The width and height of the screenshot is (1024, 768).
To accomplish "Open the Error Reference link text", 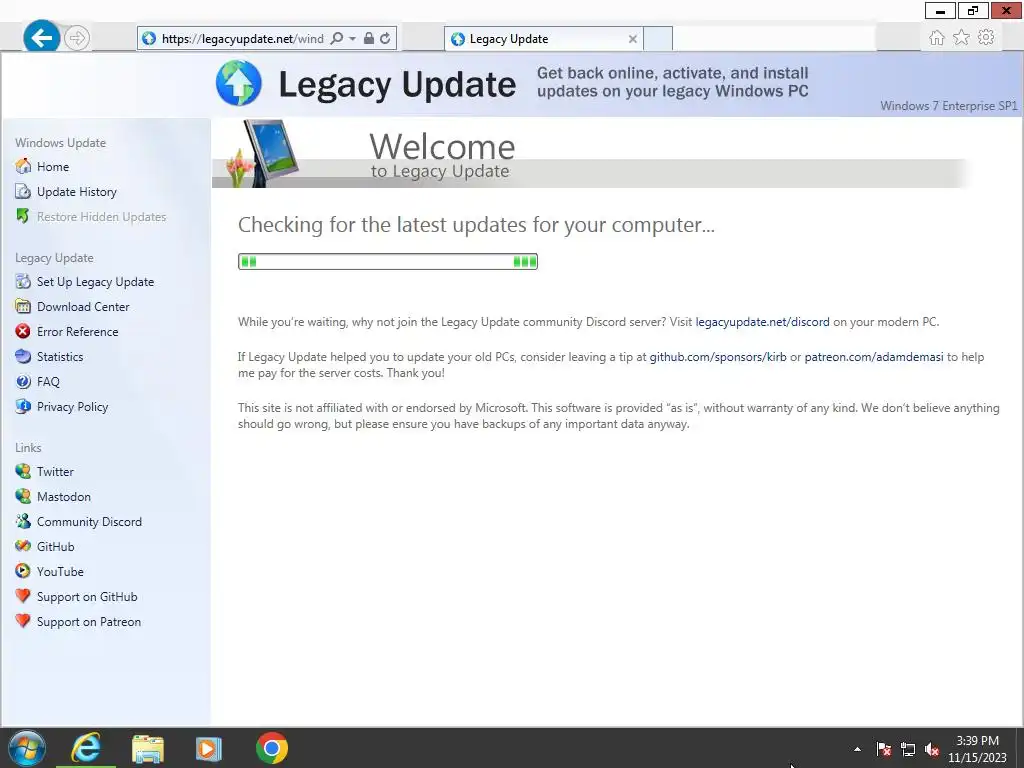I will pyautogui.click(x=78, y=331).
